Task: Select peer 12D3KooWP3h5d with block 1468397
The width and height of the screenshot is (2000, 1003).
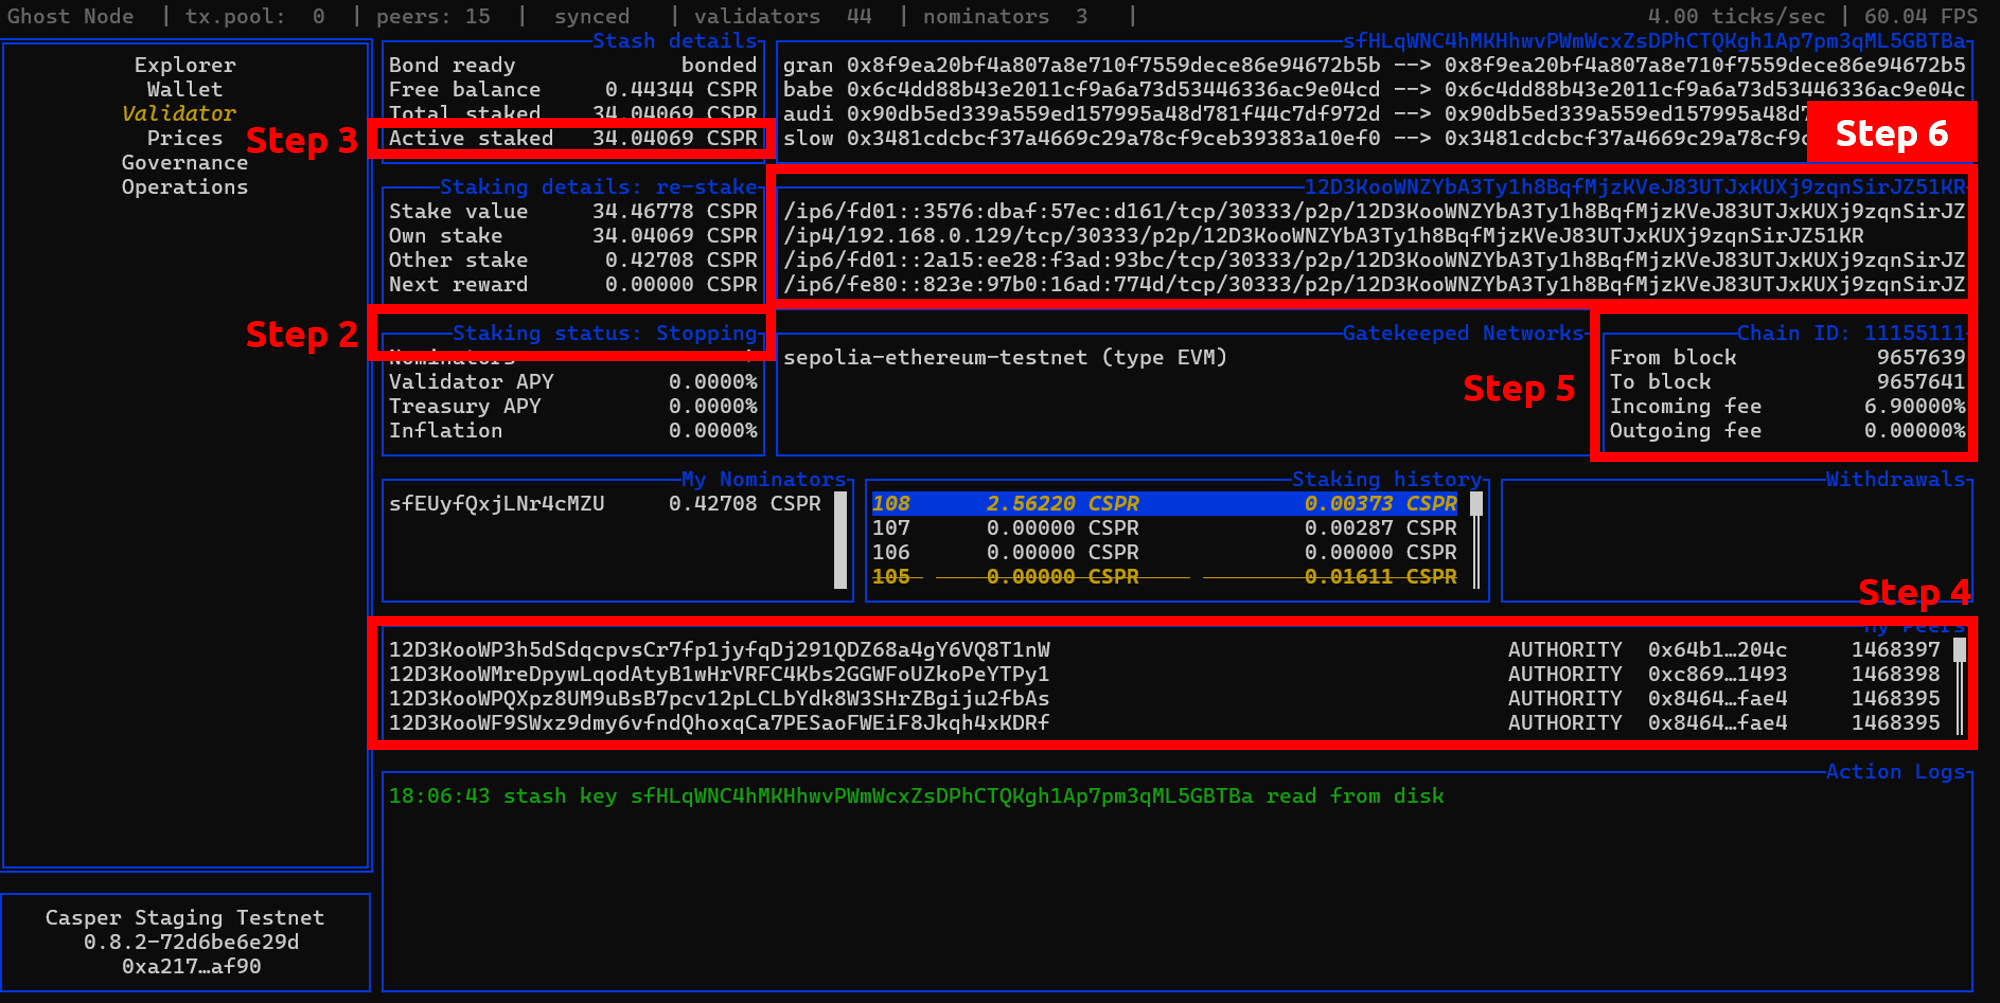Action: [720, 650]
